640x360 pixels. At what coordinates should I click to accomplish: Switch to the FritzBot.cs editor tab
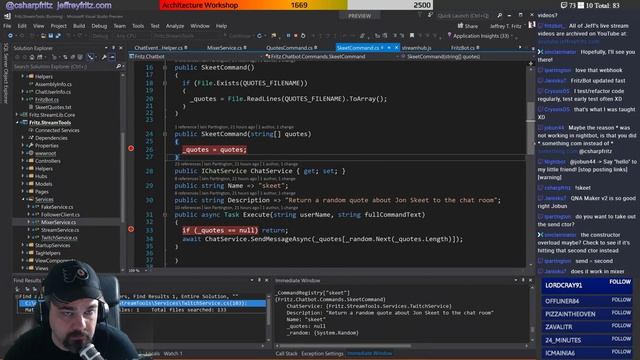point(462,48)
